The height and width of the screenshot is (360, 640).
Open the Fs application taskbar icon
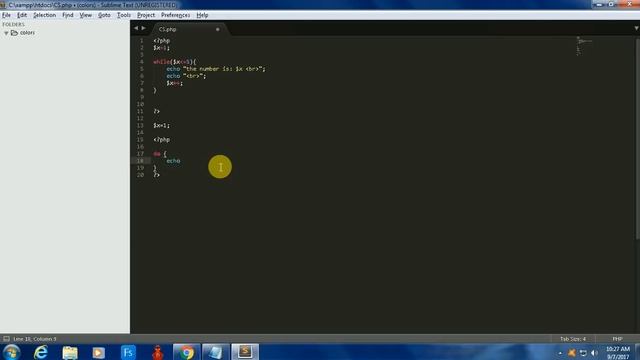click(128, 352)
